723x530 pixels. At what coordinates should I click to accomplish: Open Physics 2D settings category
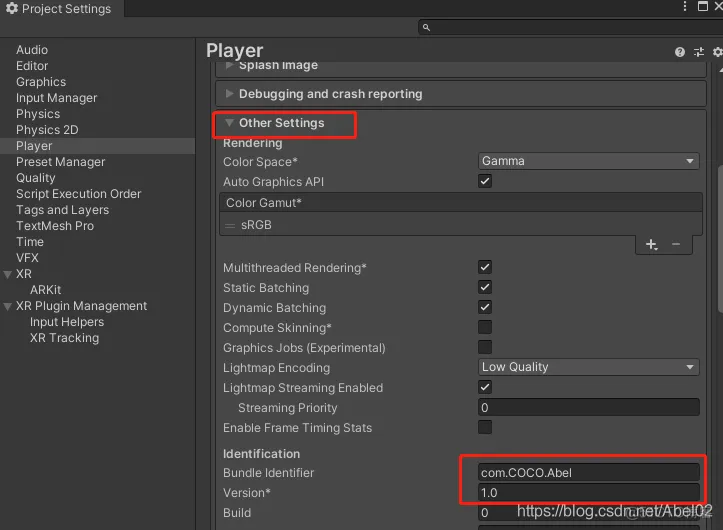coord(47,130)
